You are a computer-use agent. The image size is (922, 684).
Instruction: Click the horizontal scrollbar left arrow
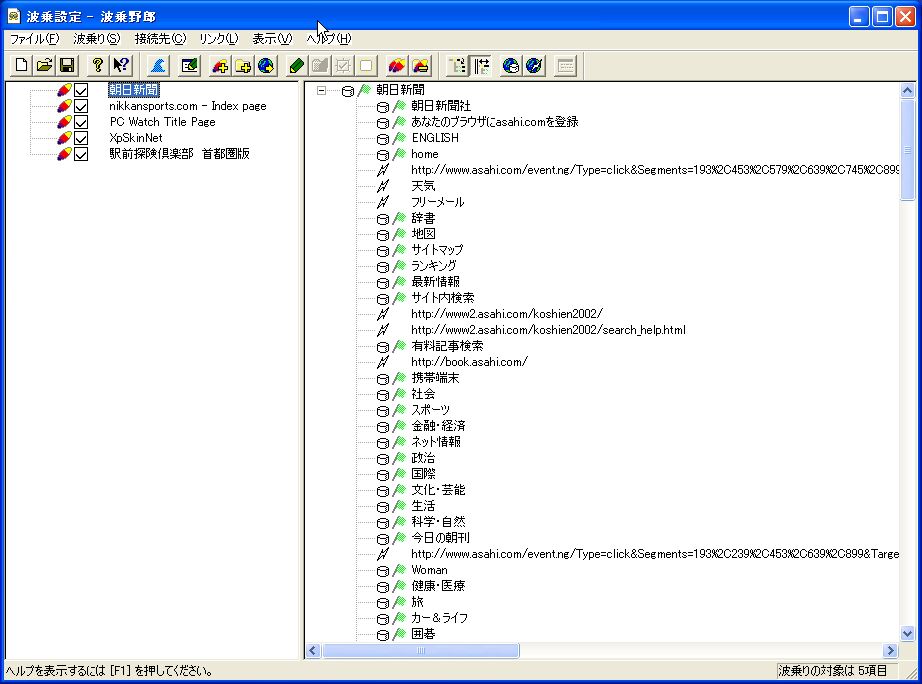coord(313,650)
